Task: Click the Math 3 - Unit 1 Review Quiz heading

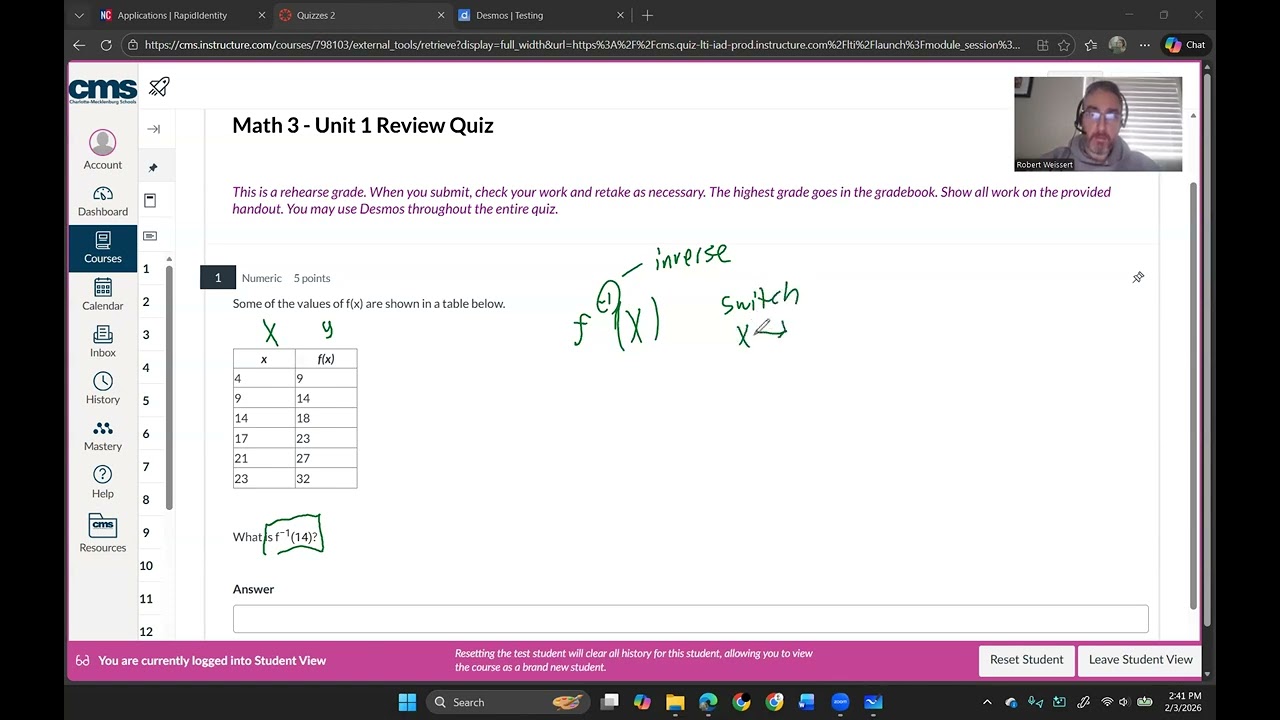Action: [363, 125]
